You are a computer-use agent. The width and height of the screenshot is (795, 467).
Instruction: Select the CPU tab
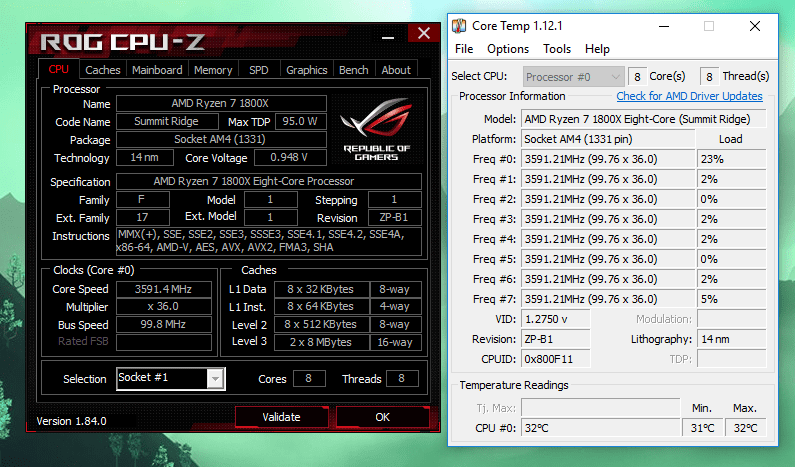[58, 69]
